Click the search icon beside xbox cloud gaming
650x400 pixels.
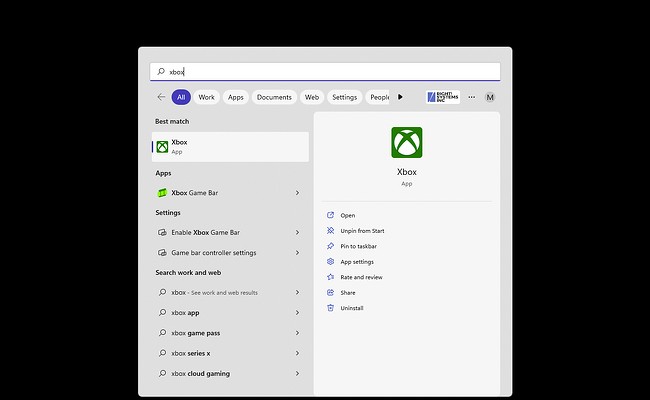tap(162, 373)
